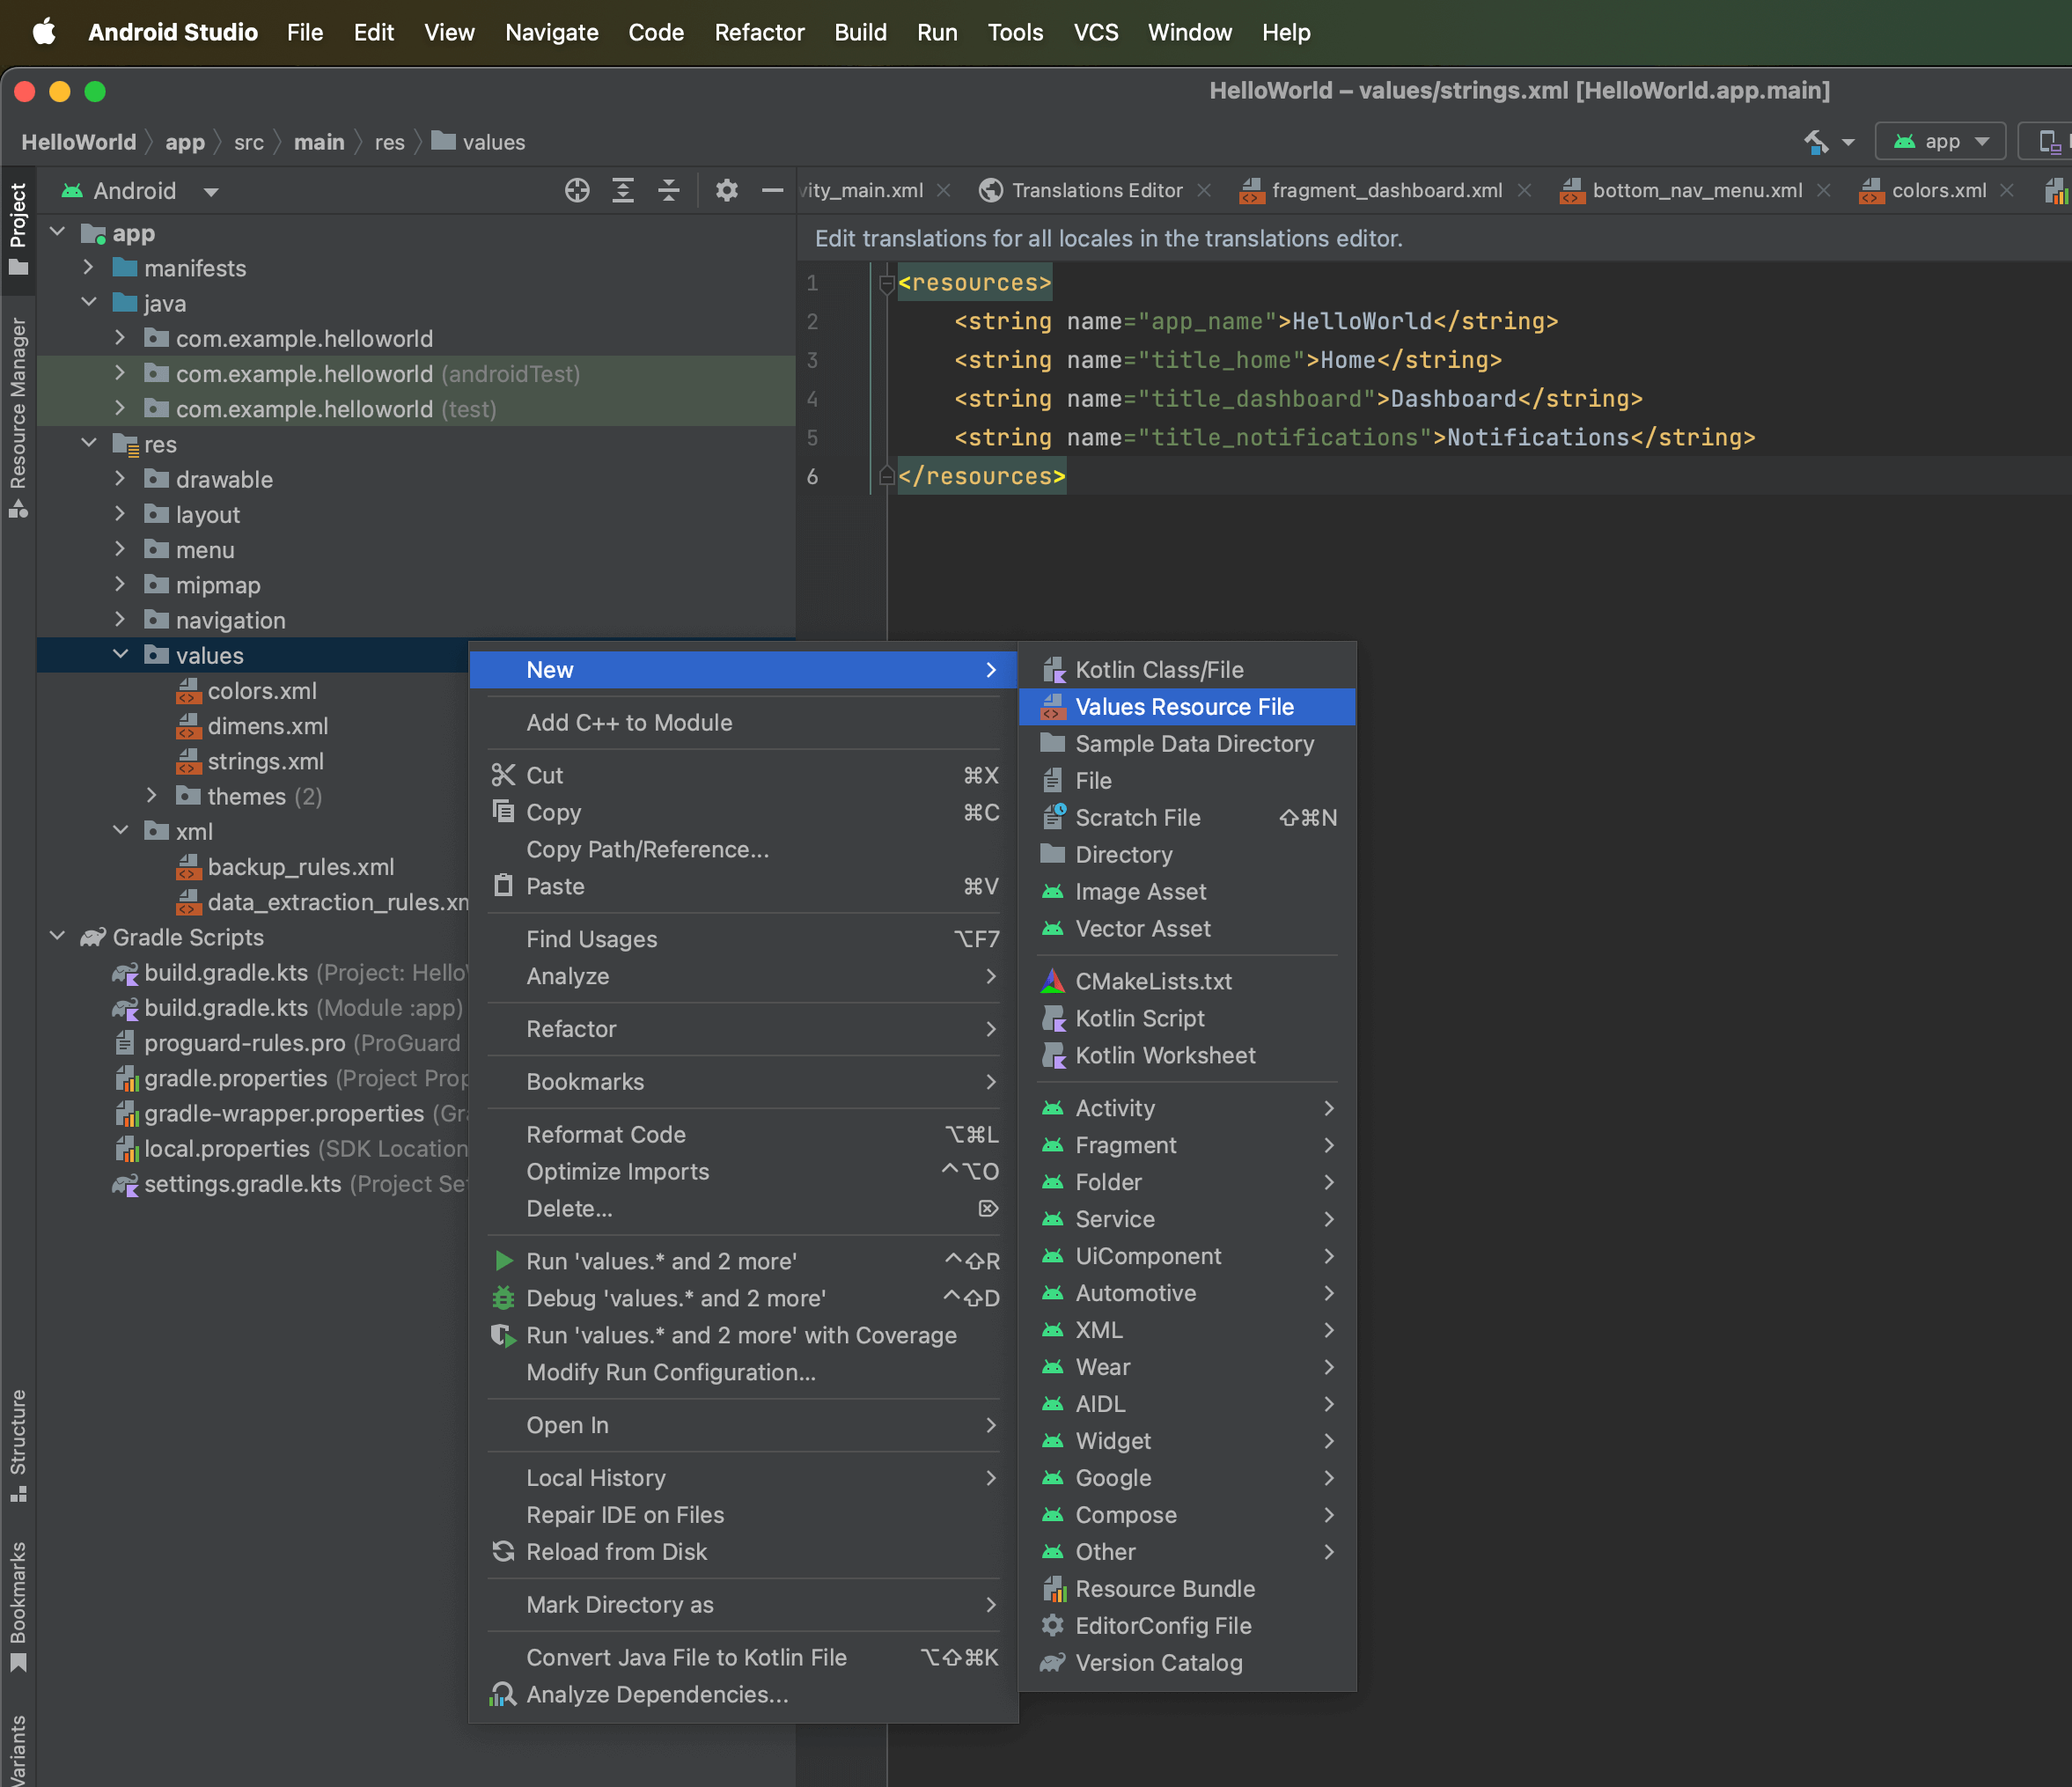The width and height of the screenshot is (2072, 1787).
Task: Open the Build menu in menu bar
Action: tap(860, 33)
